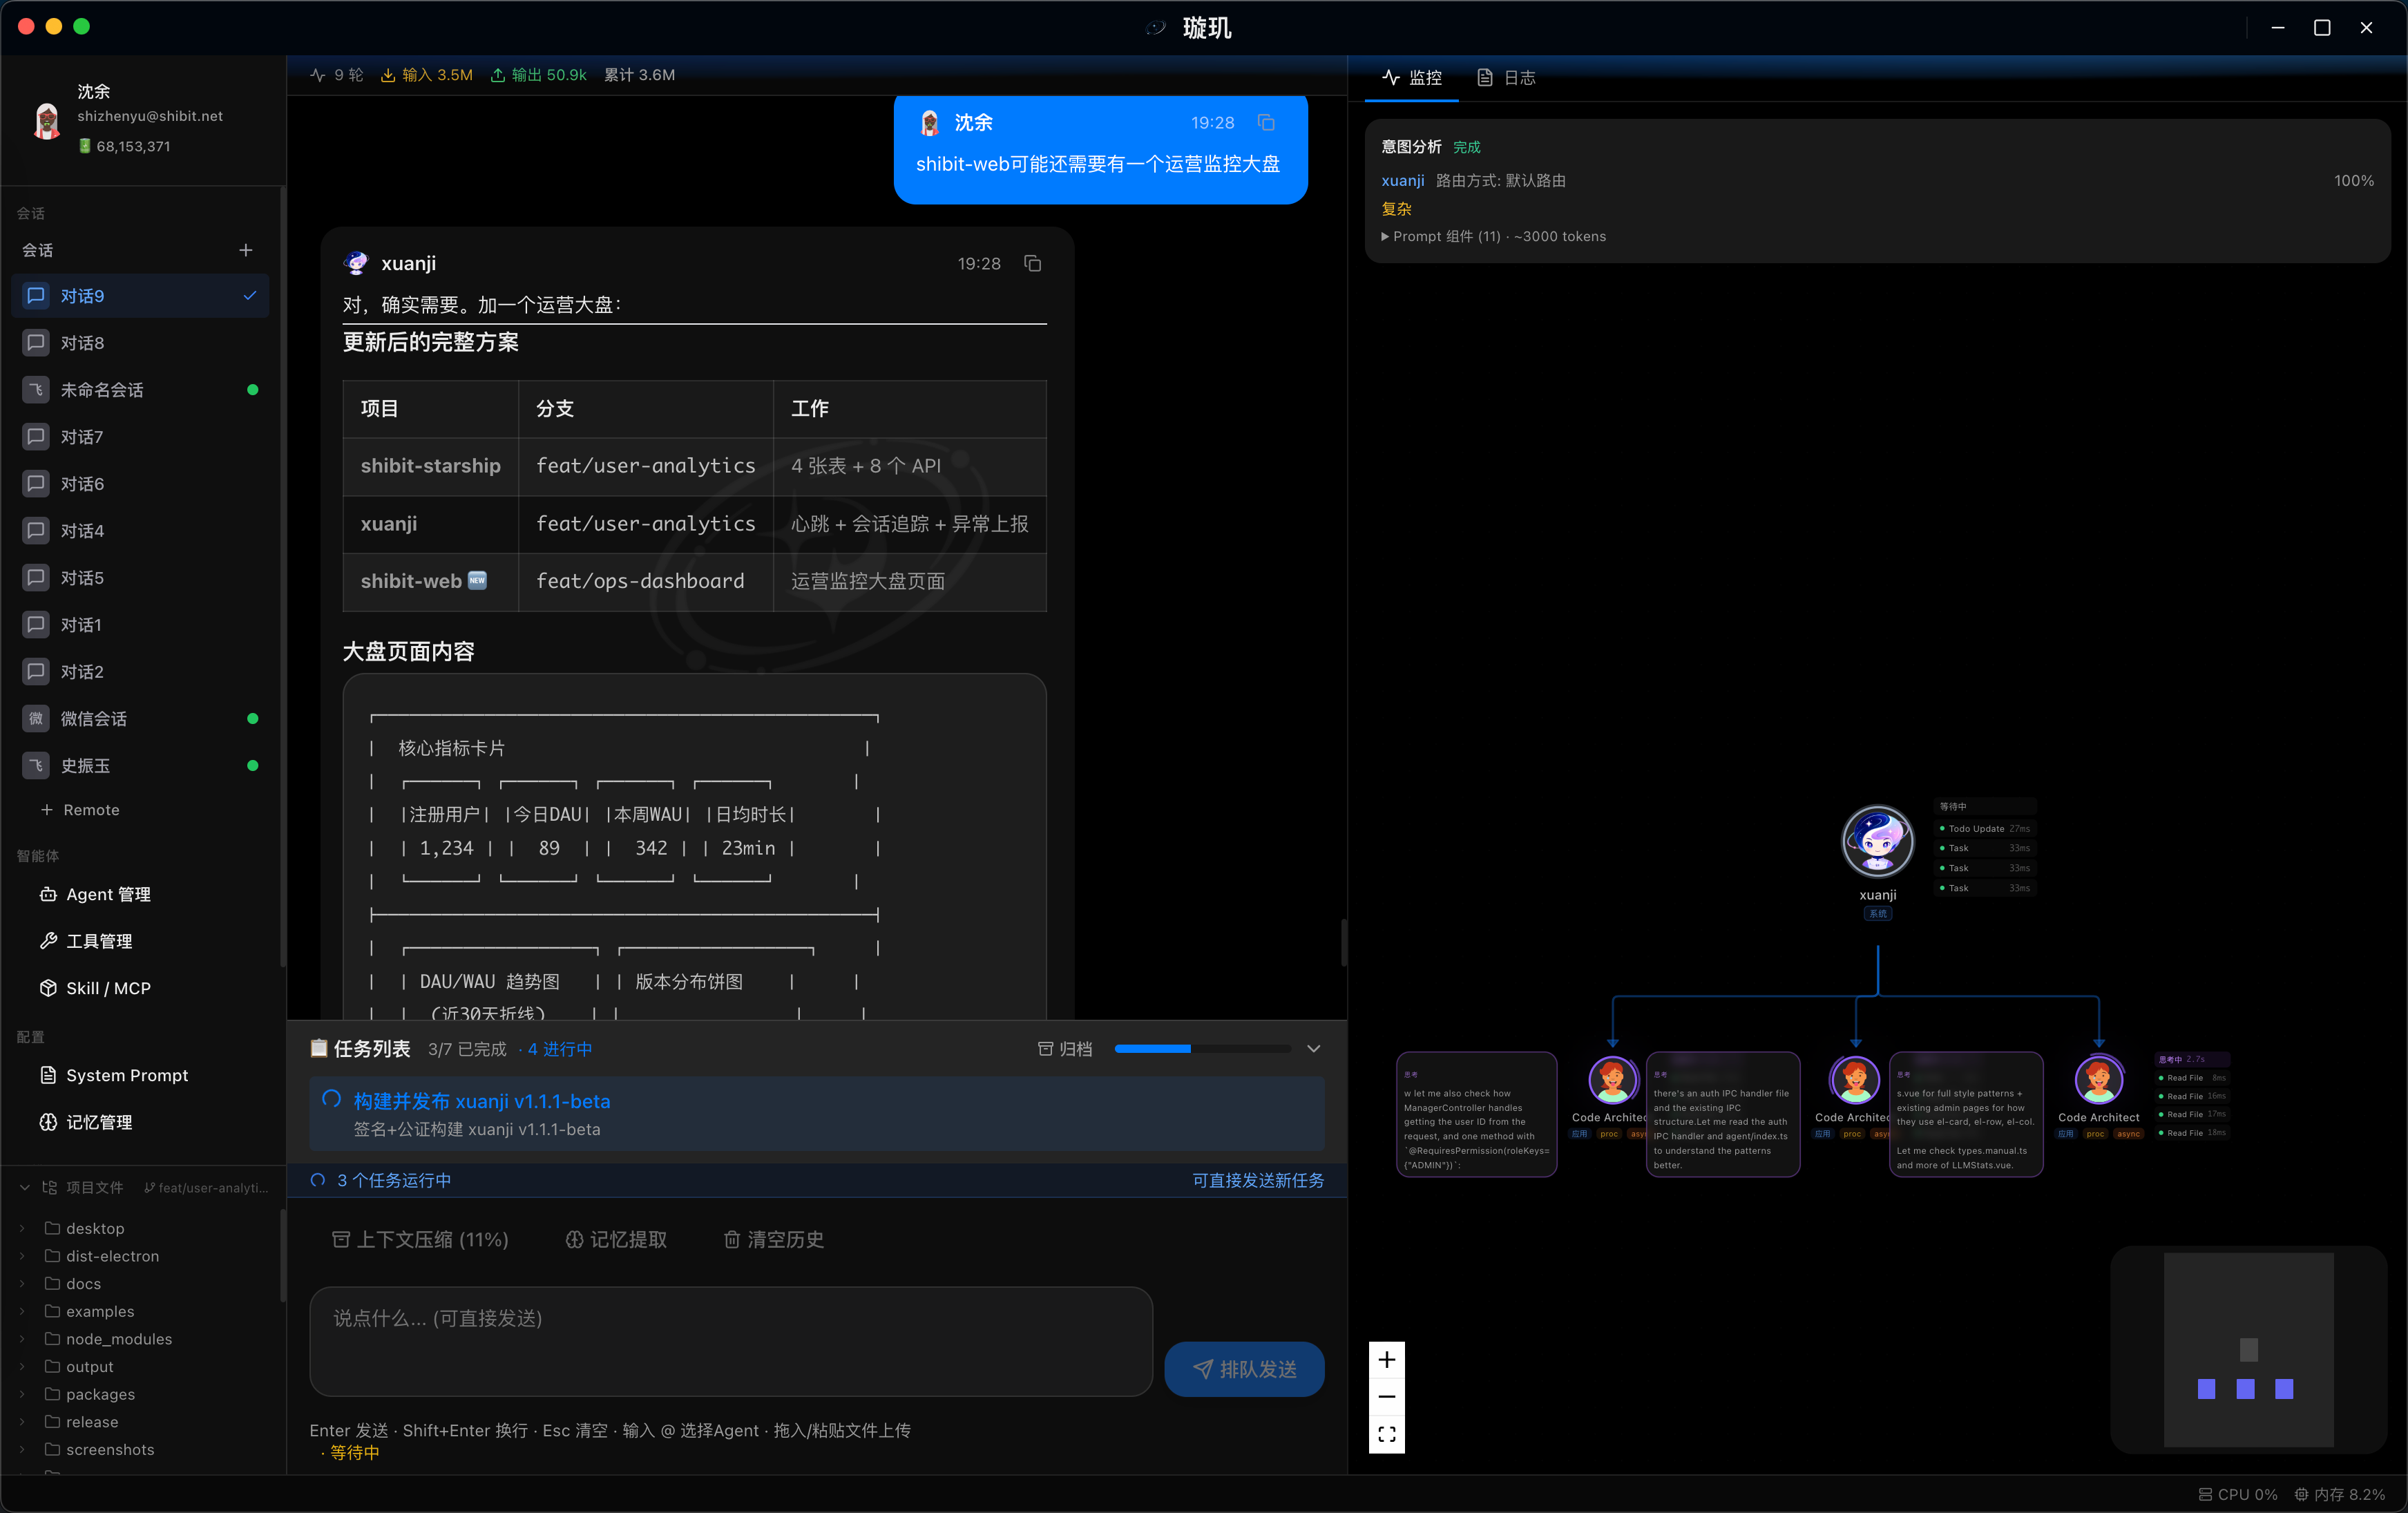Collapse the 项目文件 section
The image size is (2408, 1513).
[x=24, y=1188]
